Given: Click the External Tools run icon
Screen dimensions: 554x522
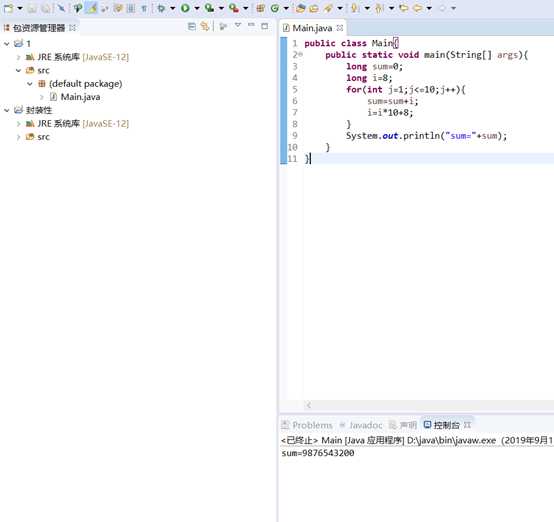Looking at the screenshot, I should point(234,8).
